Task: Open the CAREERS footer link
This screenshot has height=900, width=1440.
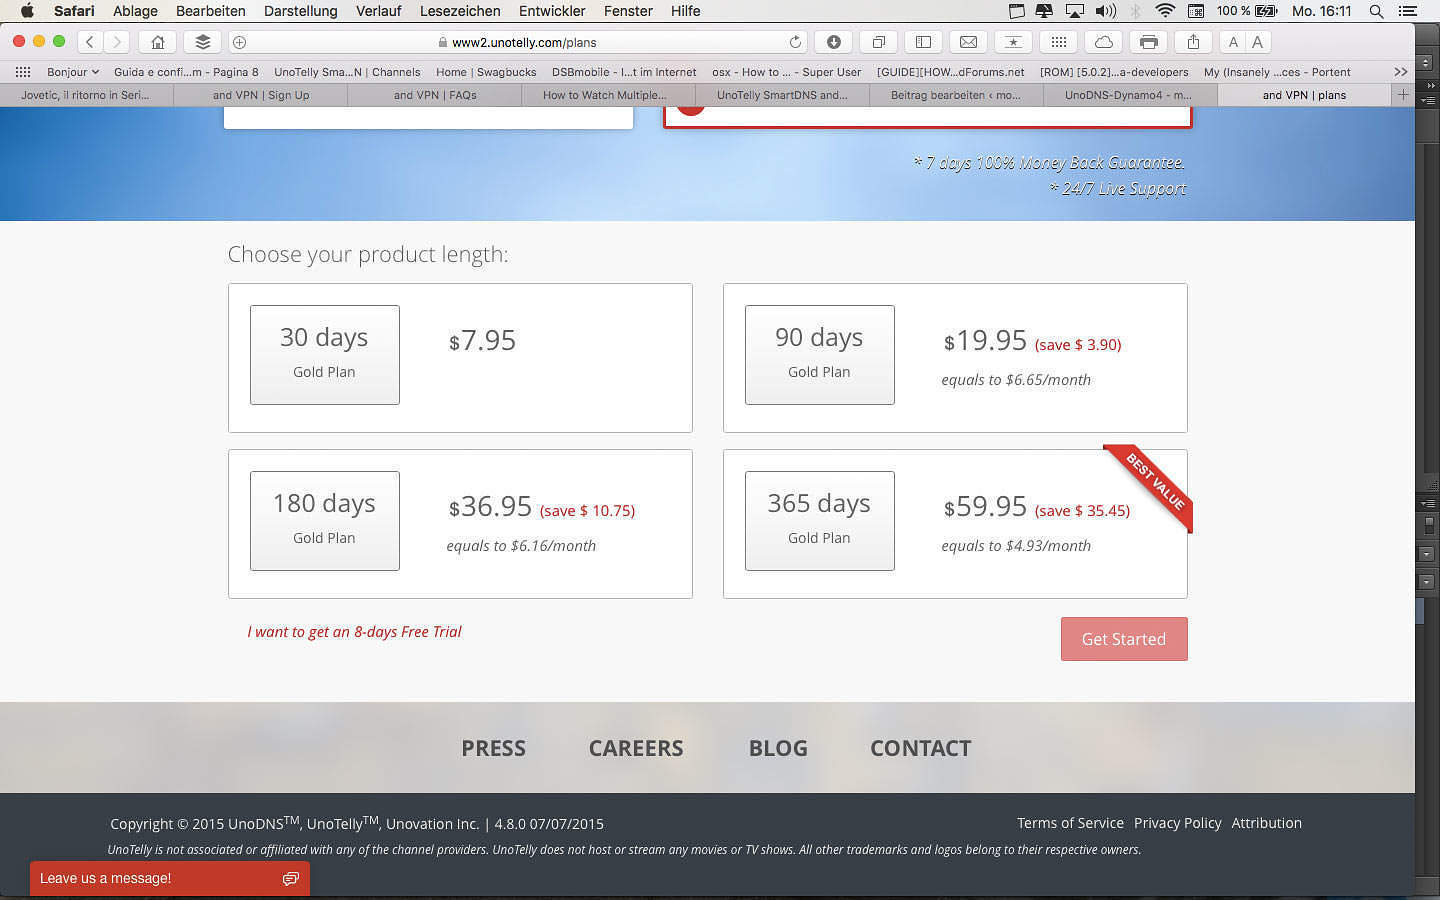Action: 636,748
